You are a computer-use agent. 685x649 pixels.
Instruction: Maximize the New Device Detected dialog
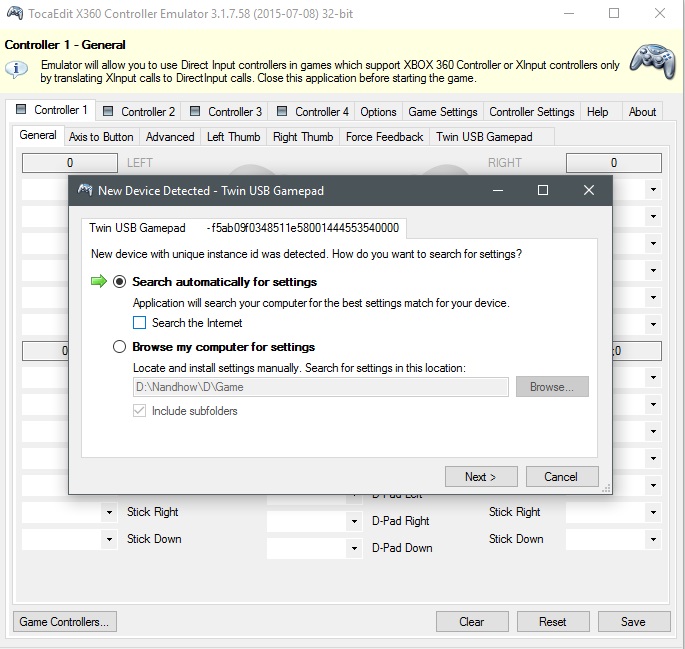click(x=543, y=190)
